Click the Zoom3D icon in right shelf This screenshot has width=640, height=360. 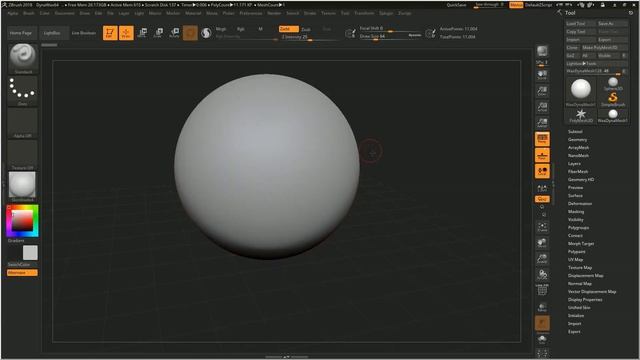[x=542, y=259]
